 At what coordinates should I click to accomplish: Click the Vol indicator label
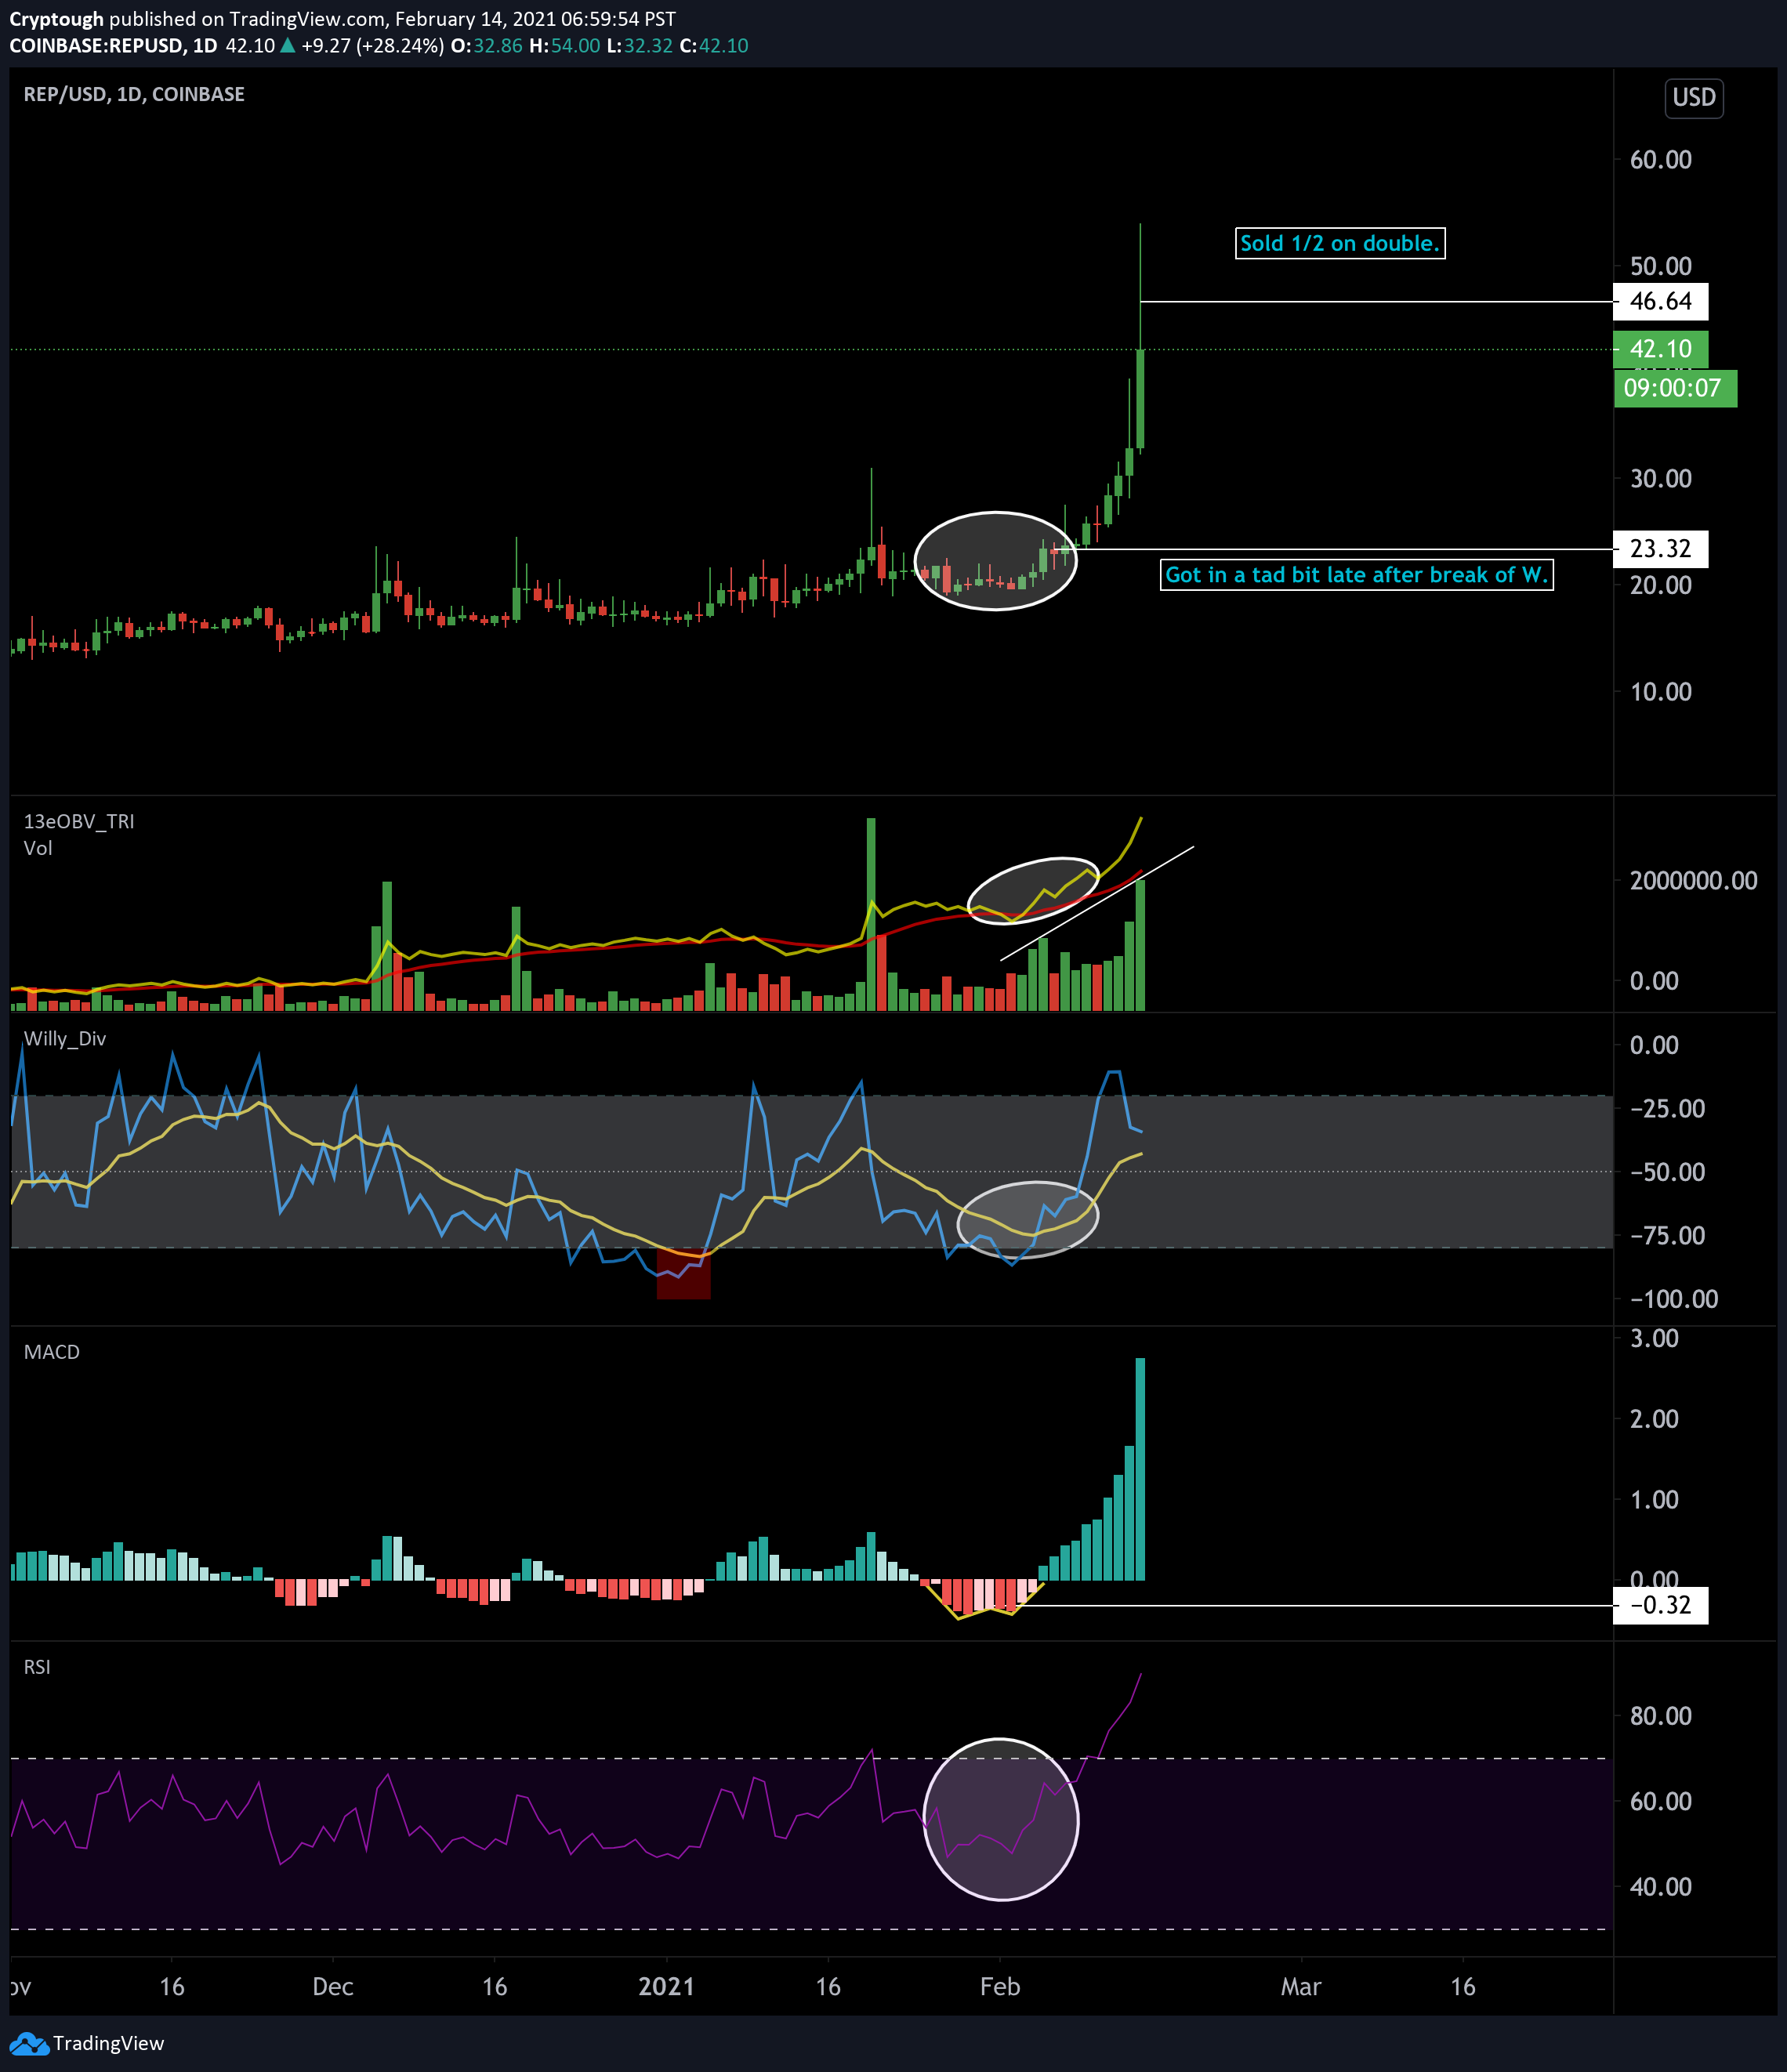[x=38, y=848]
